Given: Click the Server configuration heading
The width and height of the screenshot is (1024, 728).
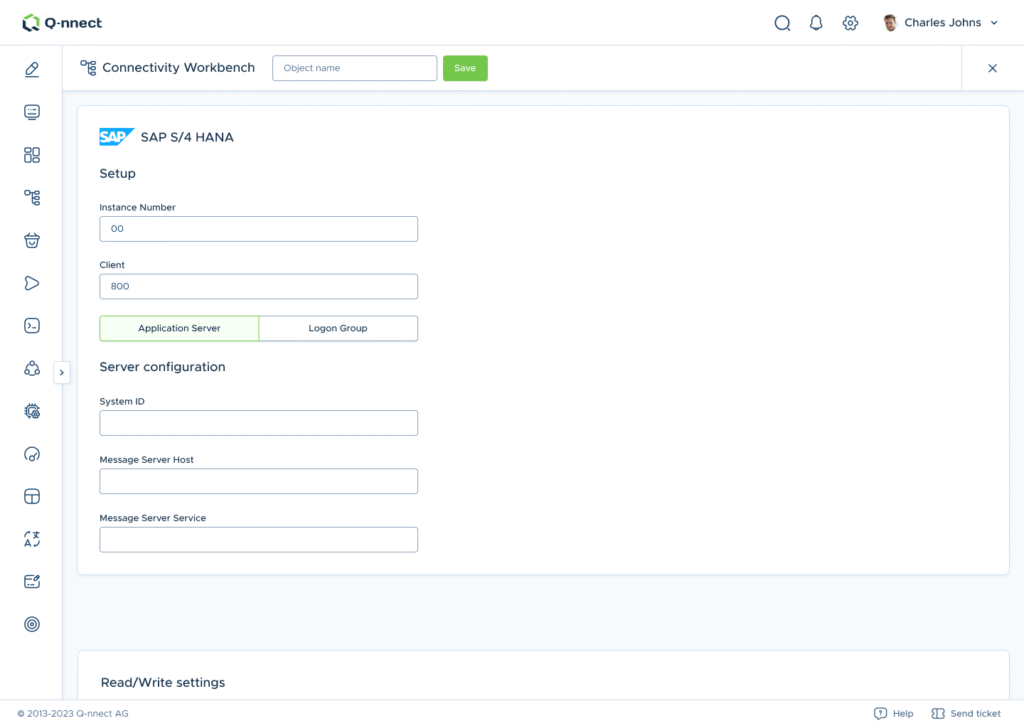Looking at the screenshot, I should 162,367.
